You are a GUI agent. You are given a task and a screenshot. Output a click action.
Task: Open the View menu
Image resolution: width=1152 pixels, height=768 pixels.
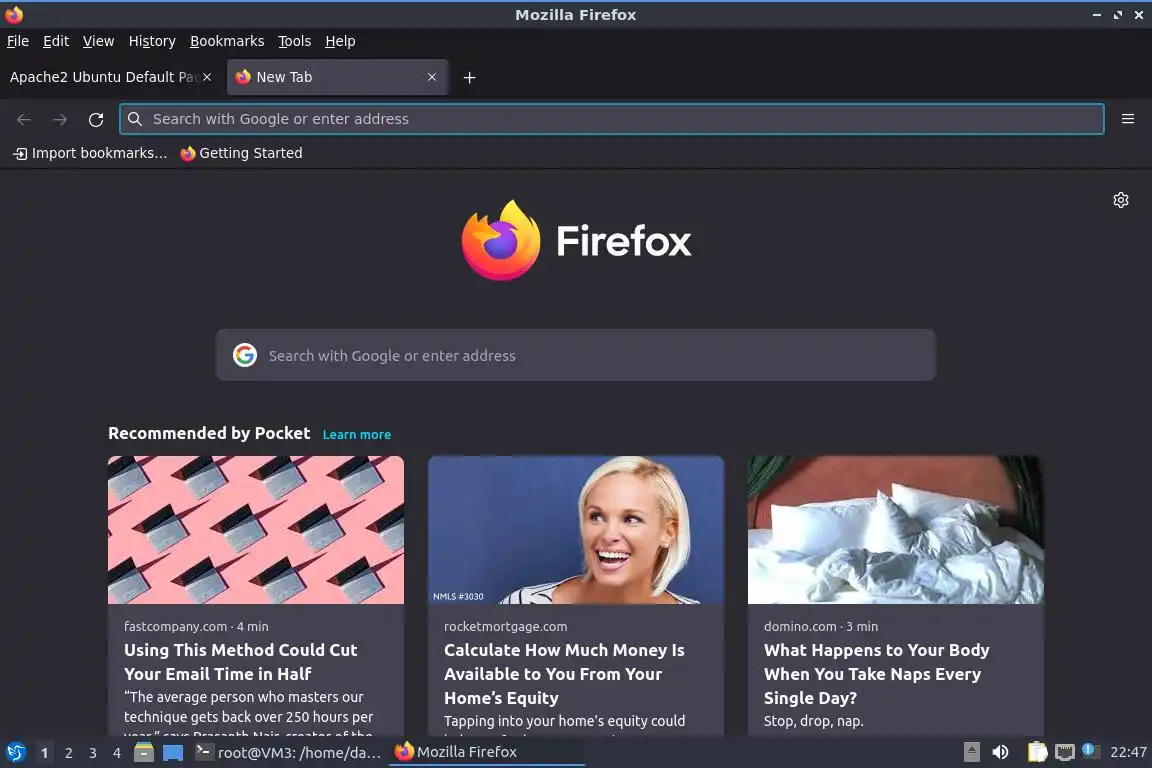[98, 41]
